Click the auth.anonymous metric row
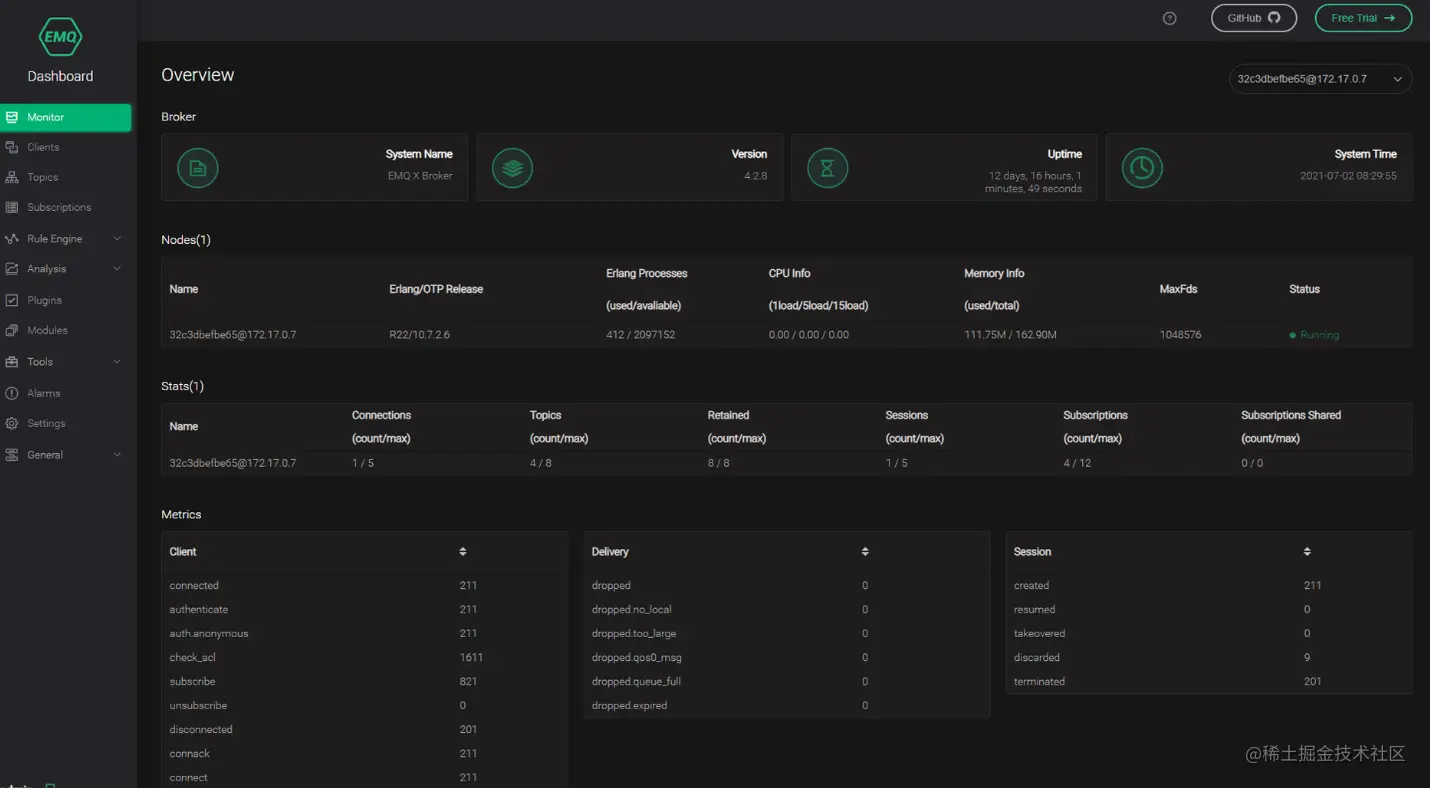Viewport: 1430px width, 788px height. [x=364, y=633]
